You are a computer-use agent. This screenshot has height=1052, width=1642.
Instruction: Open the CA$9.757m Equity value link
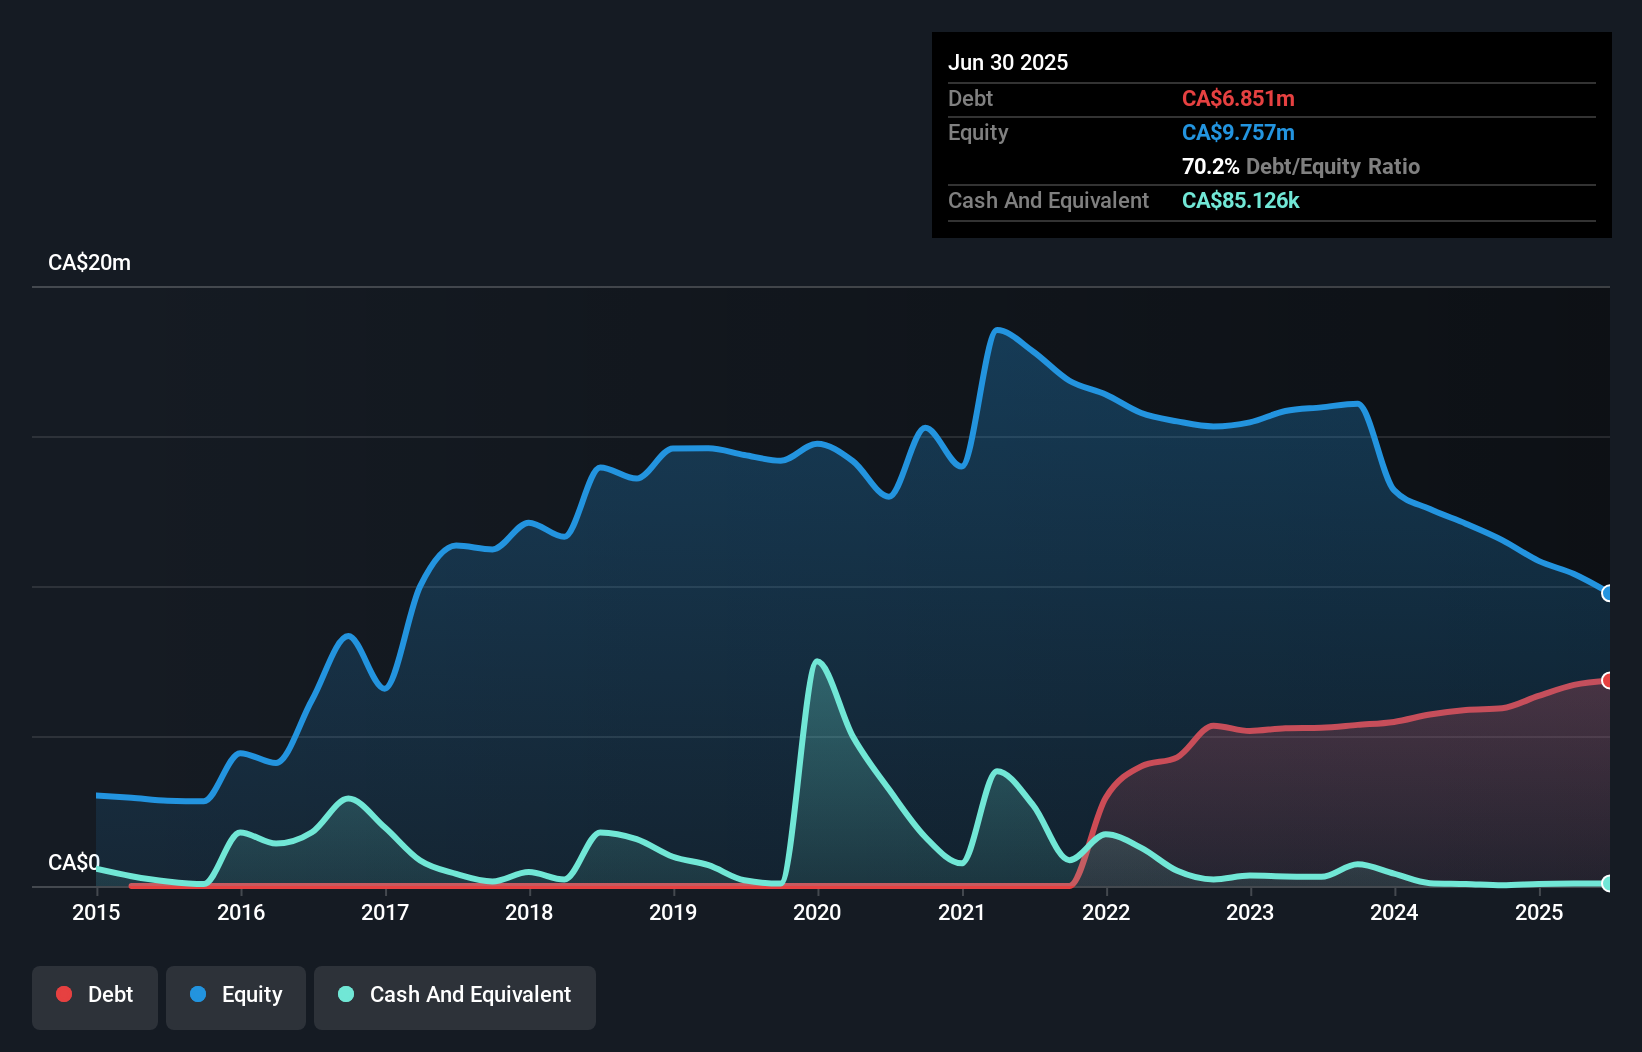(1238, 132)
